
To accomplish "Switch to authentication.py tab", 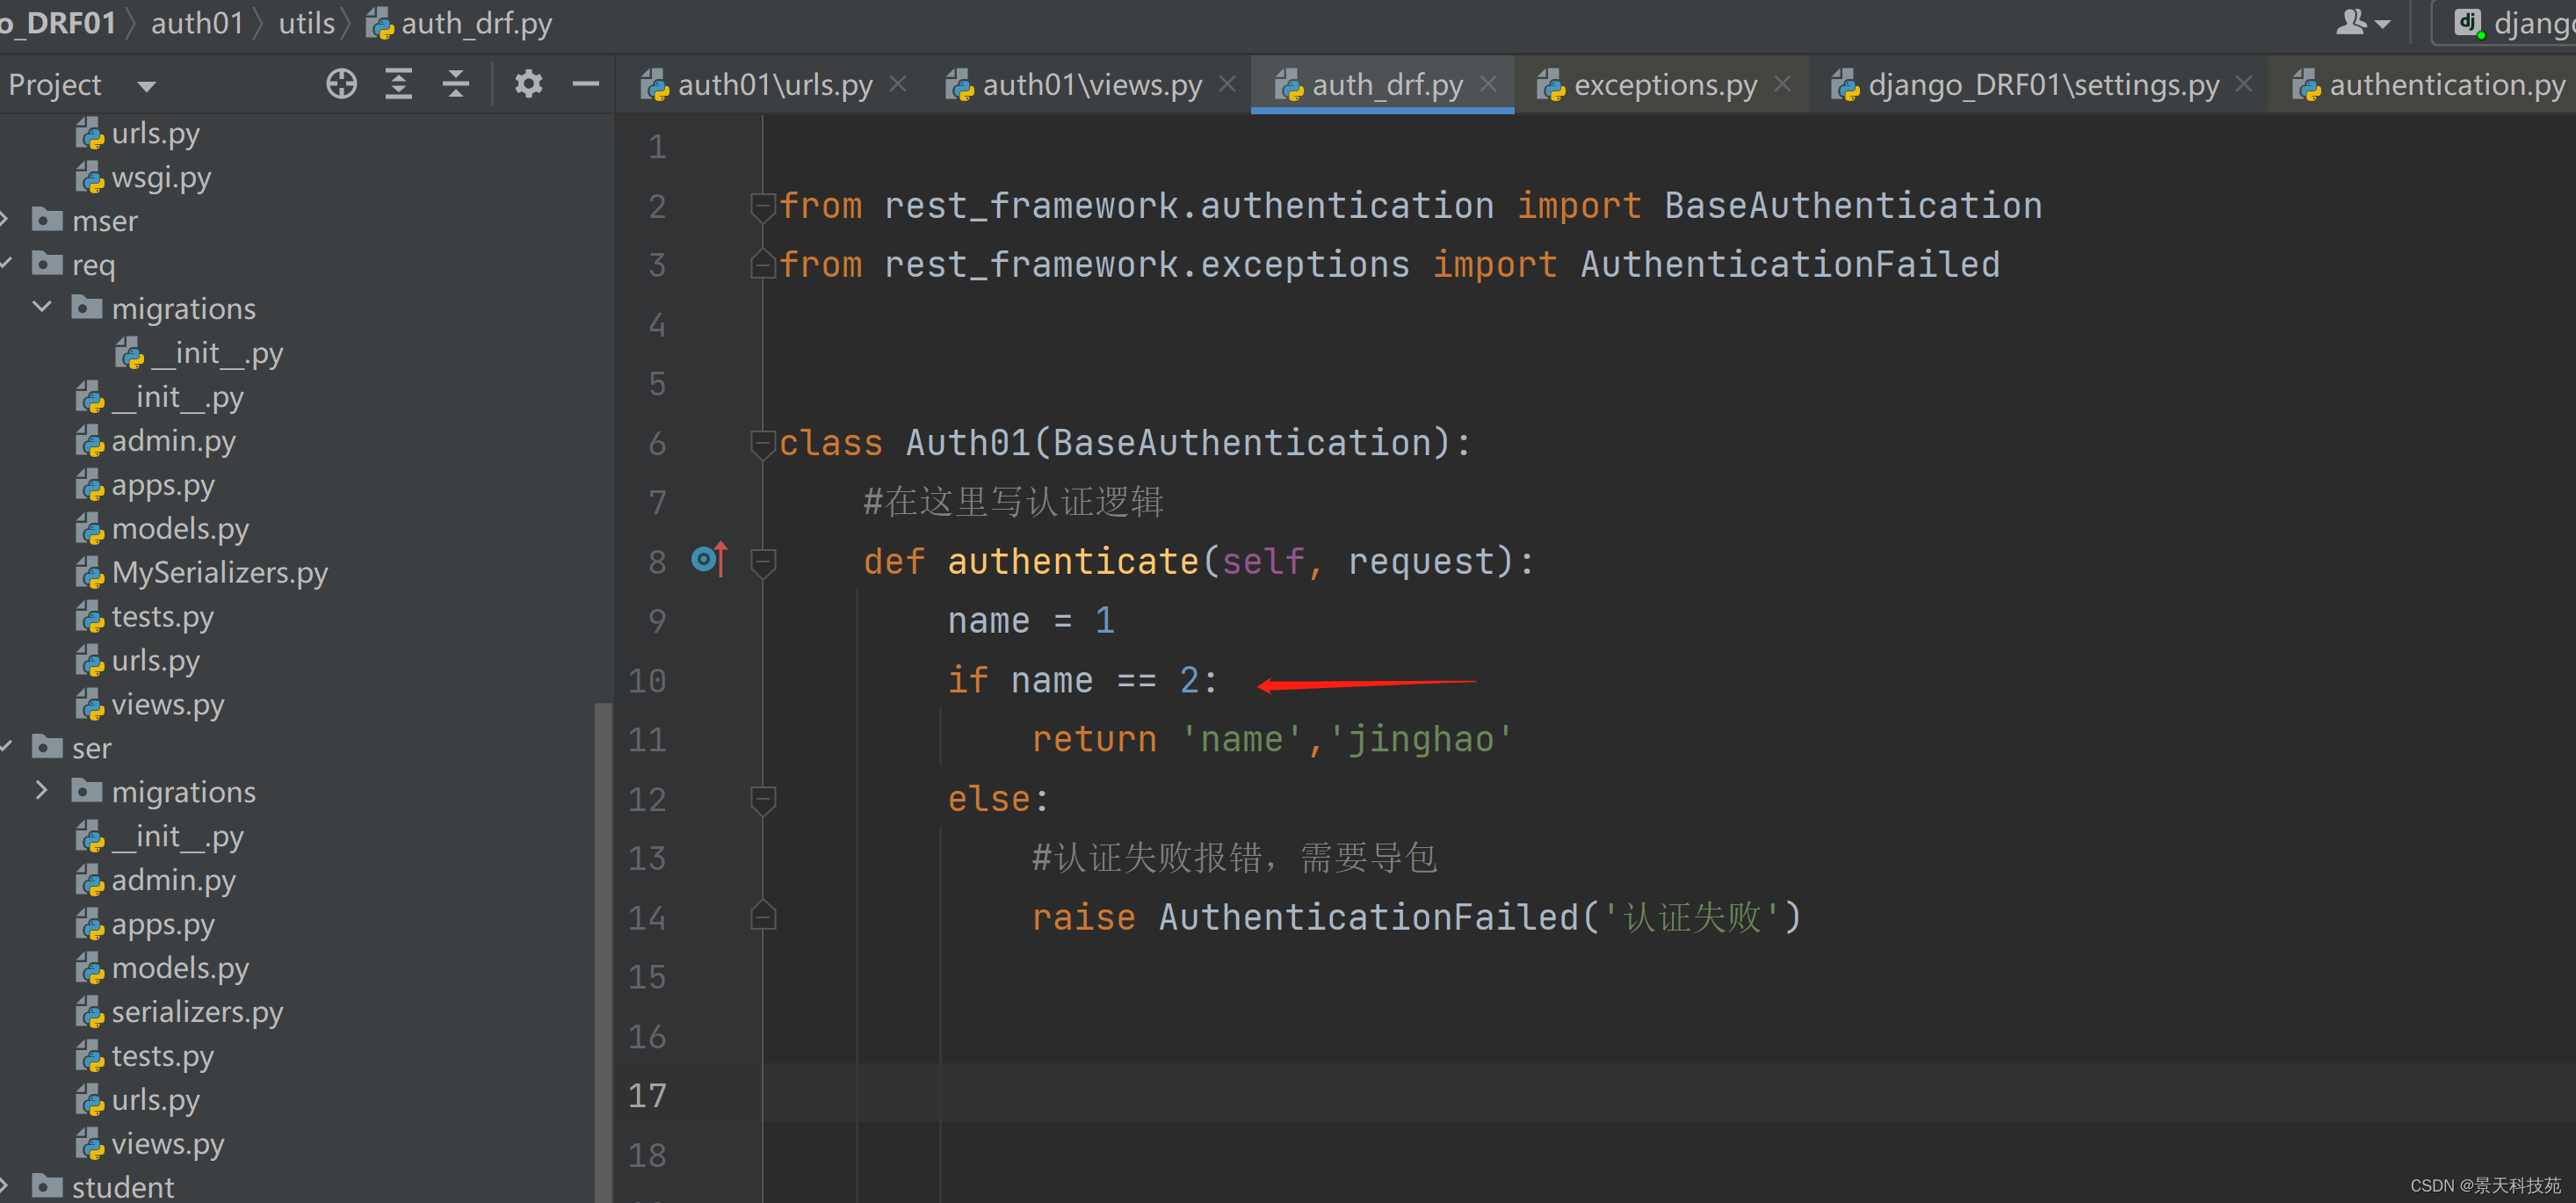I will tap(2429, 85).
